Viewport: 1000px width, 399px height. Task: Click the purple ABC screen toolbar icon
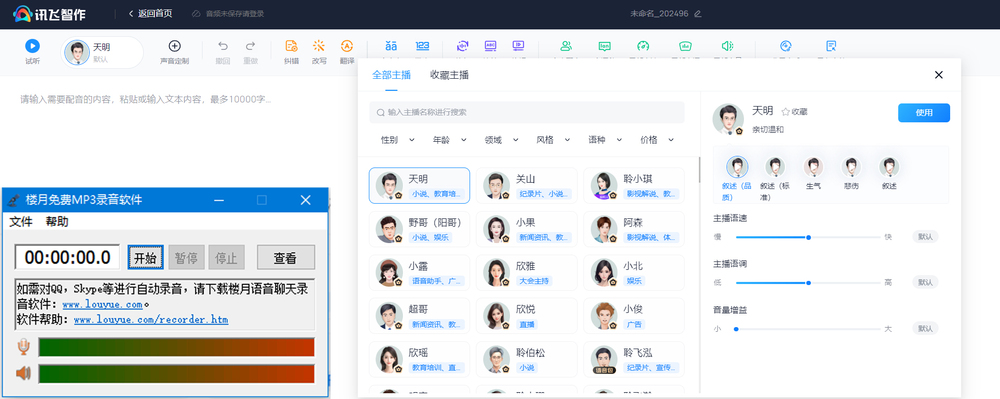coord(490,46)
